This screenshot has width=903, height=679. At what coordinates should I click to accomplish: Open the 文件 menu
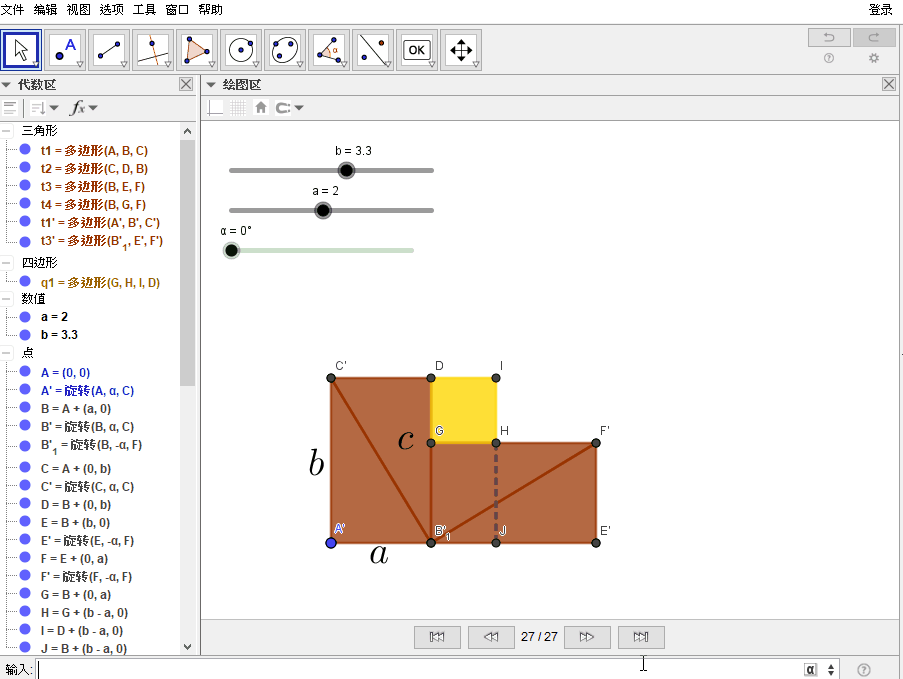pyautogui.click(x=13, y=10)
